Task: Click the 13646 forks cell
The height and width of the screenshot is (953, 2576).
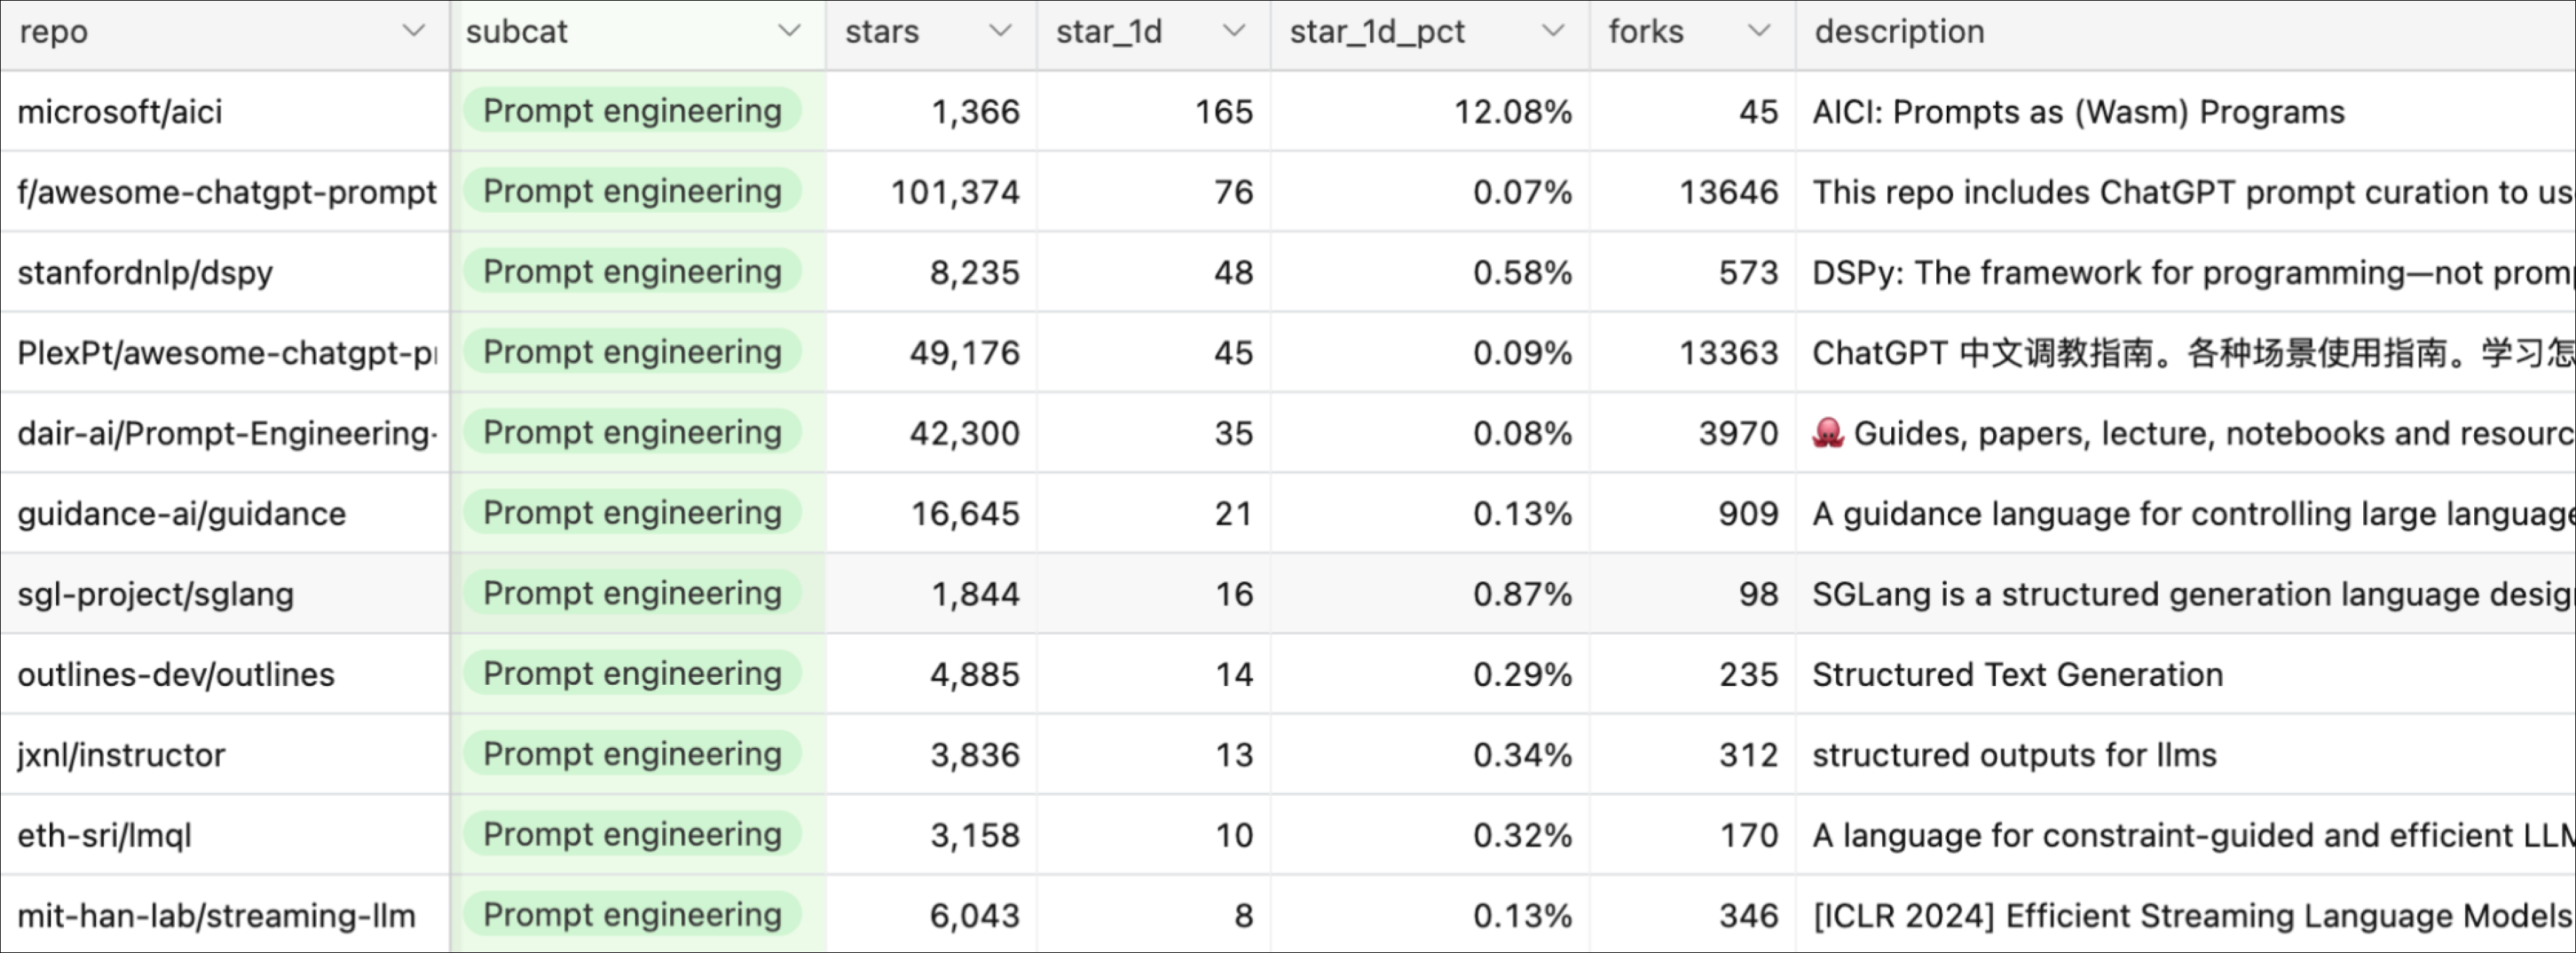Action: (1728, 192)
